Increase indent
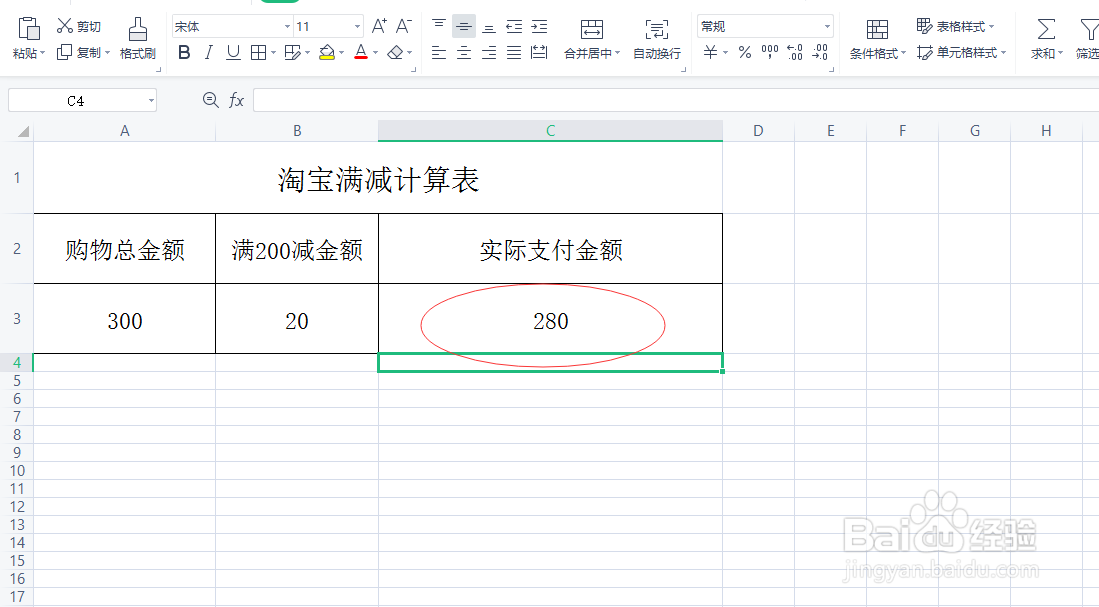 coord(539,27)
